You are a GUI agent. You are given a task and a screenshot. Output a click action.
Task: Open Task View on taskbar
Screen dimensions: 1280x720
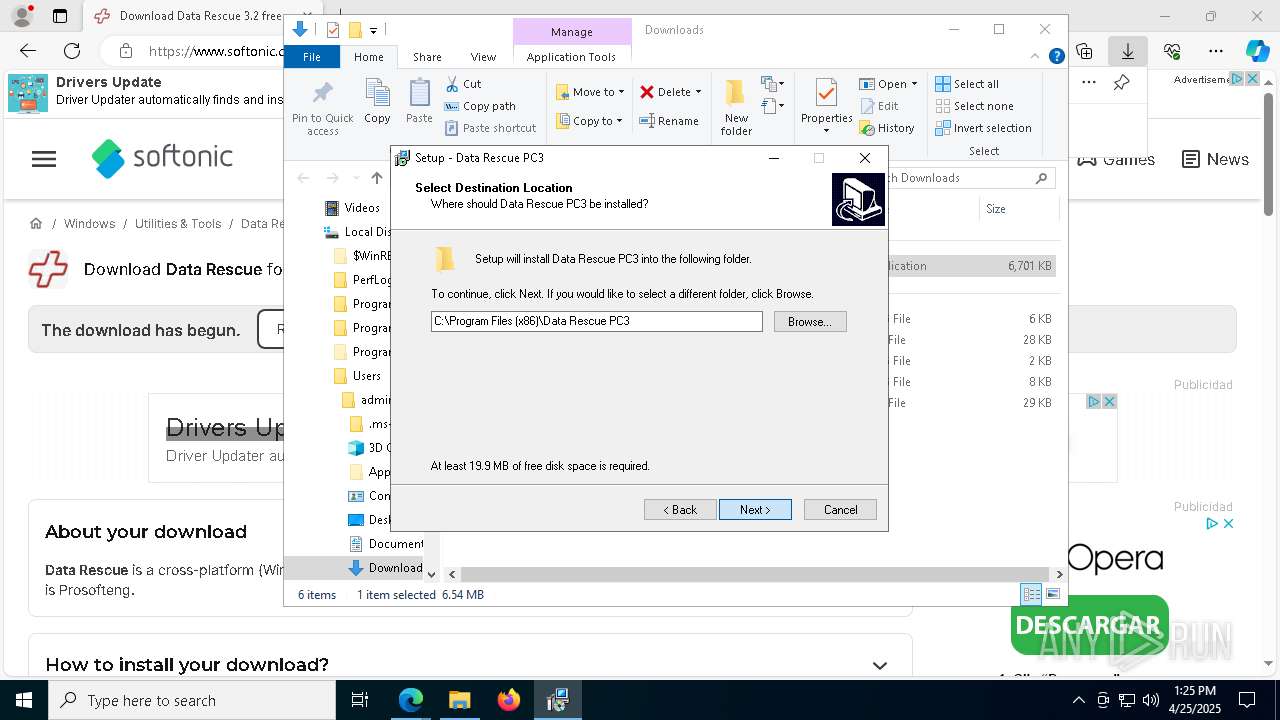click(x=360, y=701)
